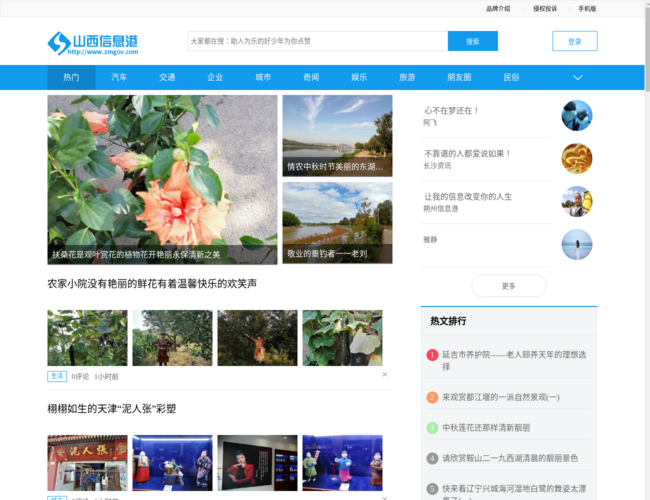Screen dimensions: 650x500
Task: Open 阿飞's round avatar
Action: 577,115
